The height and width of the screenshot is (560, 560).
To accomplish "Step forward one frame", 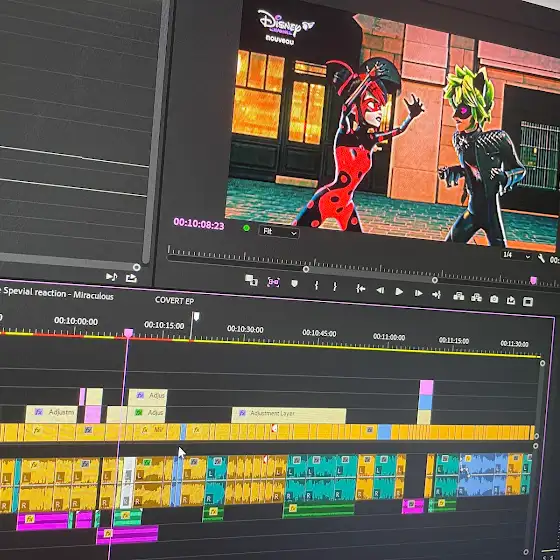I will click(418, 293).
